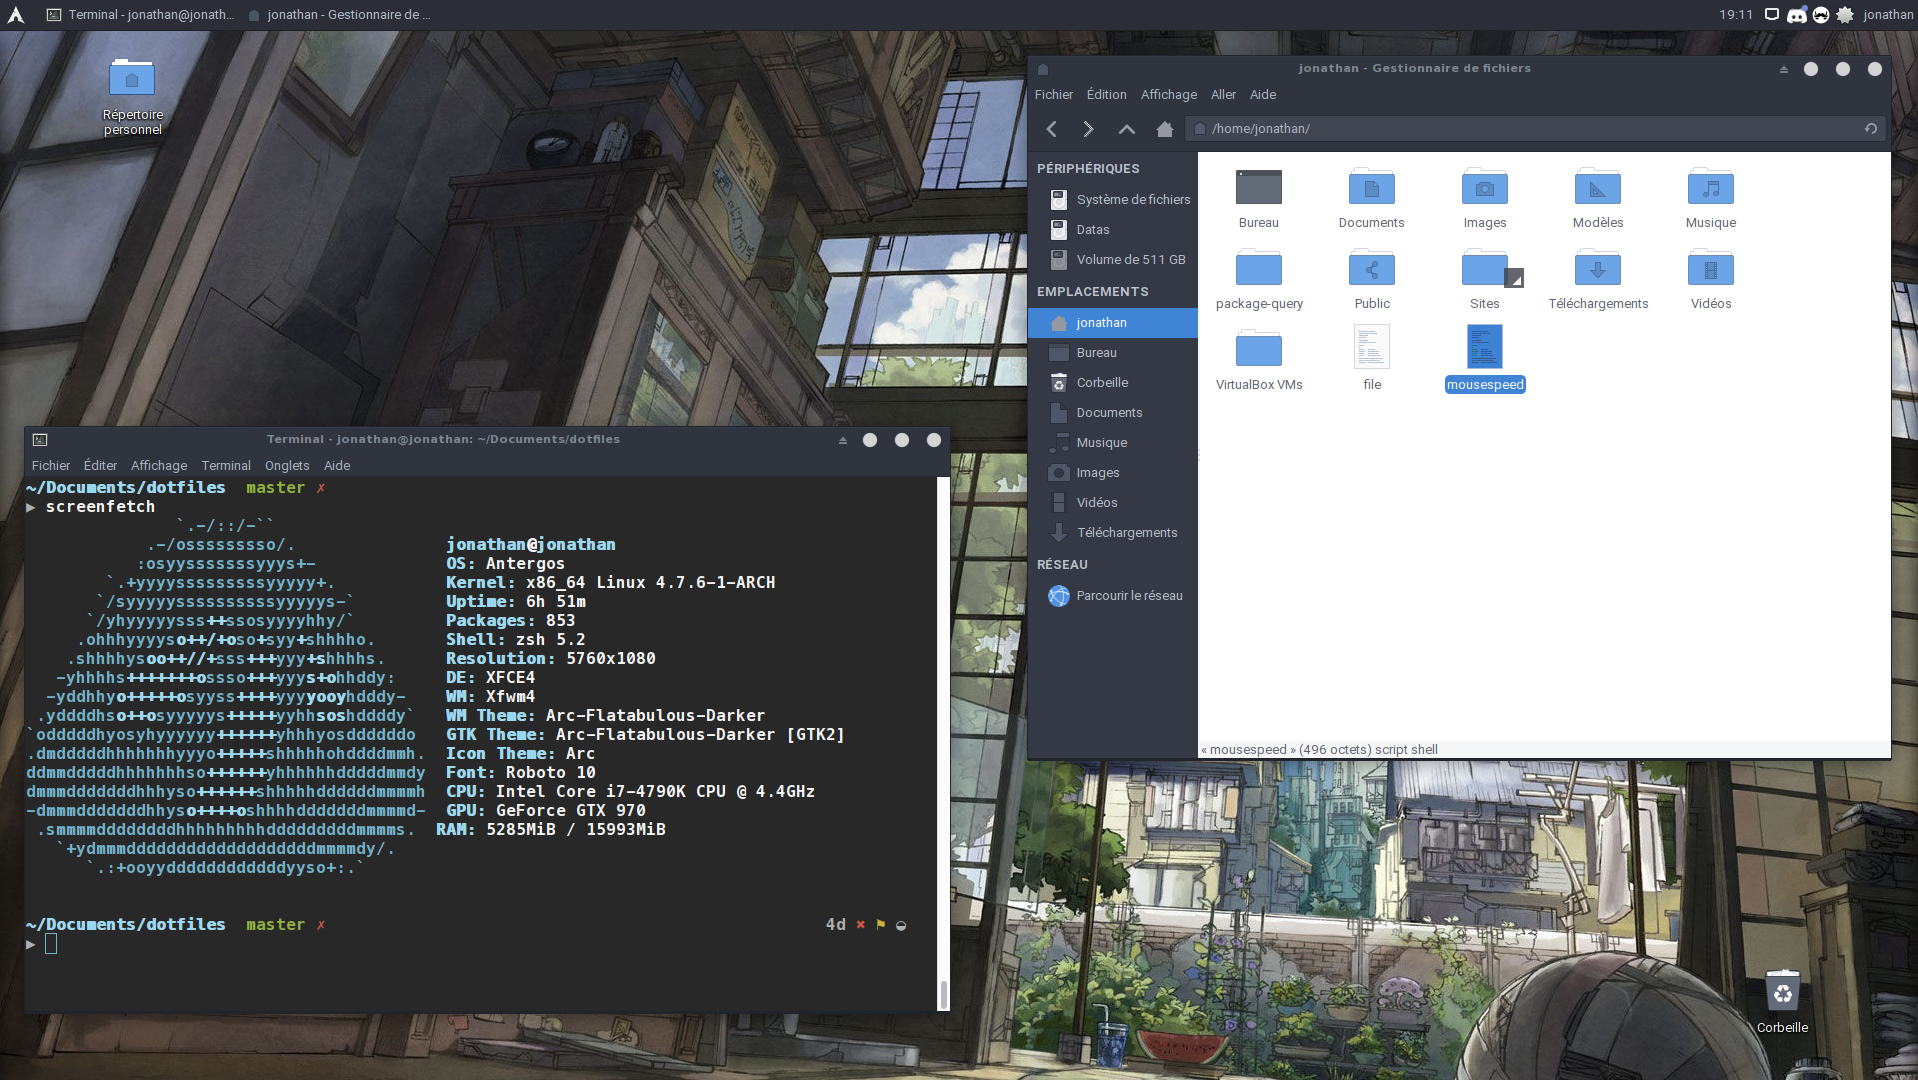The width and height of the screenshot is (1918, 1080).
Task: Select Système de fichiers in sidebar
Action: point(1113,200)
